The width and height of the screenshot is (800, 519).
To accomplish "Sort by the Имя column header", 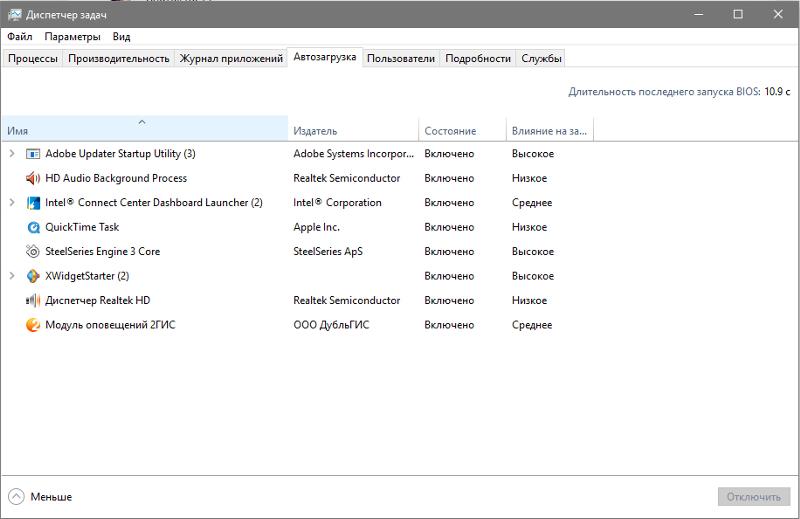I will coord(145,128).
